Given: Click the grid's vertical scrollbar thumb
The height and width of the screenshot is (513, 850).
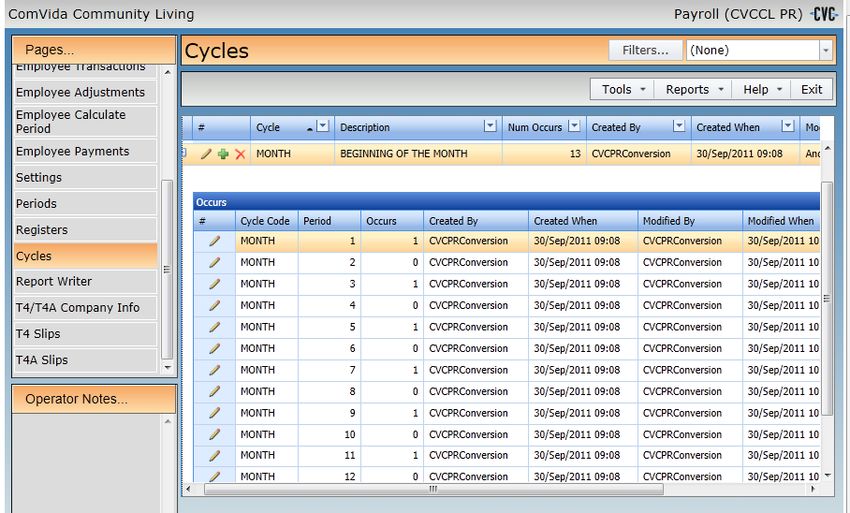Looking at the screenshot, I should pos(827,298).
